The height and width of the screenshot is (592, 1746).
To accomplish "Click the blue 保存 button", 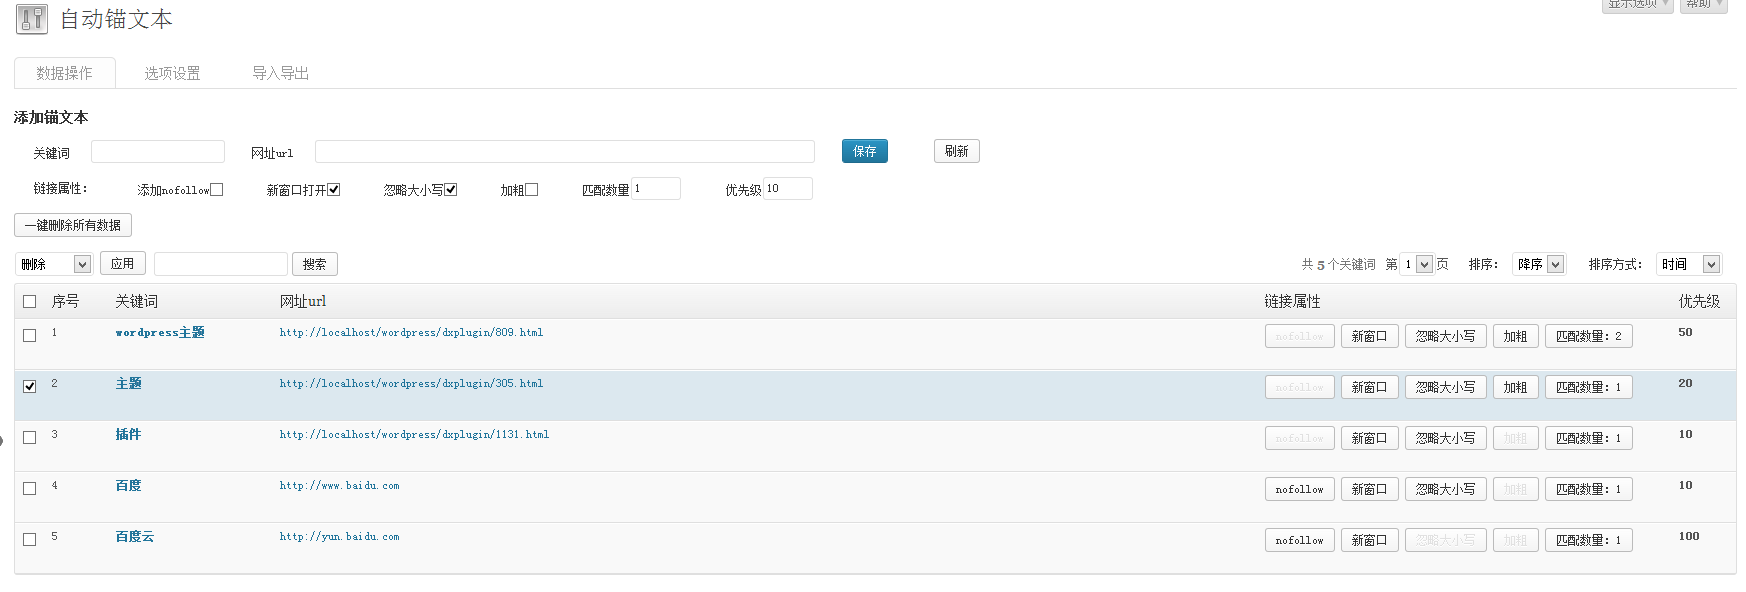I will pyautogui.click(x=864, y=151).
